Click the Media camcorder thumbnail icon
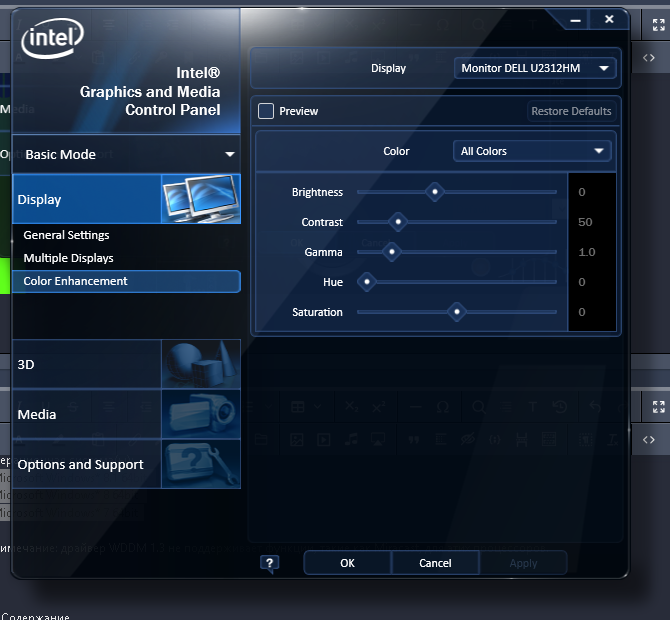This screenshot has width=670, height=620. [x=201, y=414]
